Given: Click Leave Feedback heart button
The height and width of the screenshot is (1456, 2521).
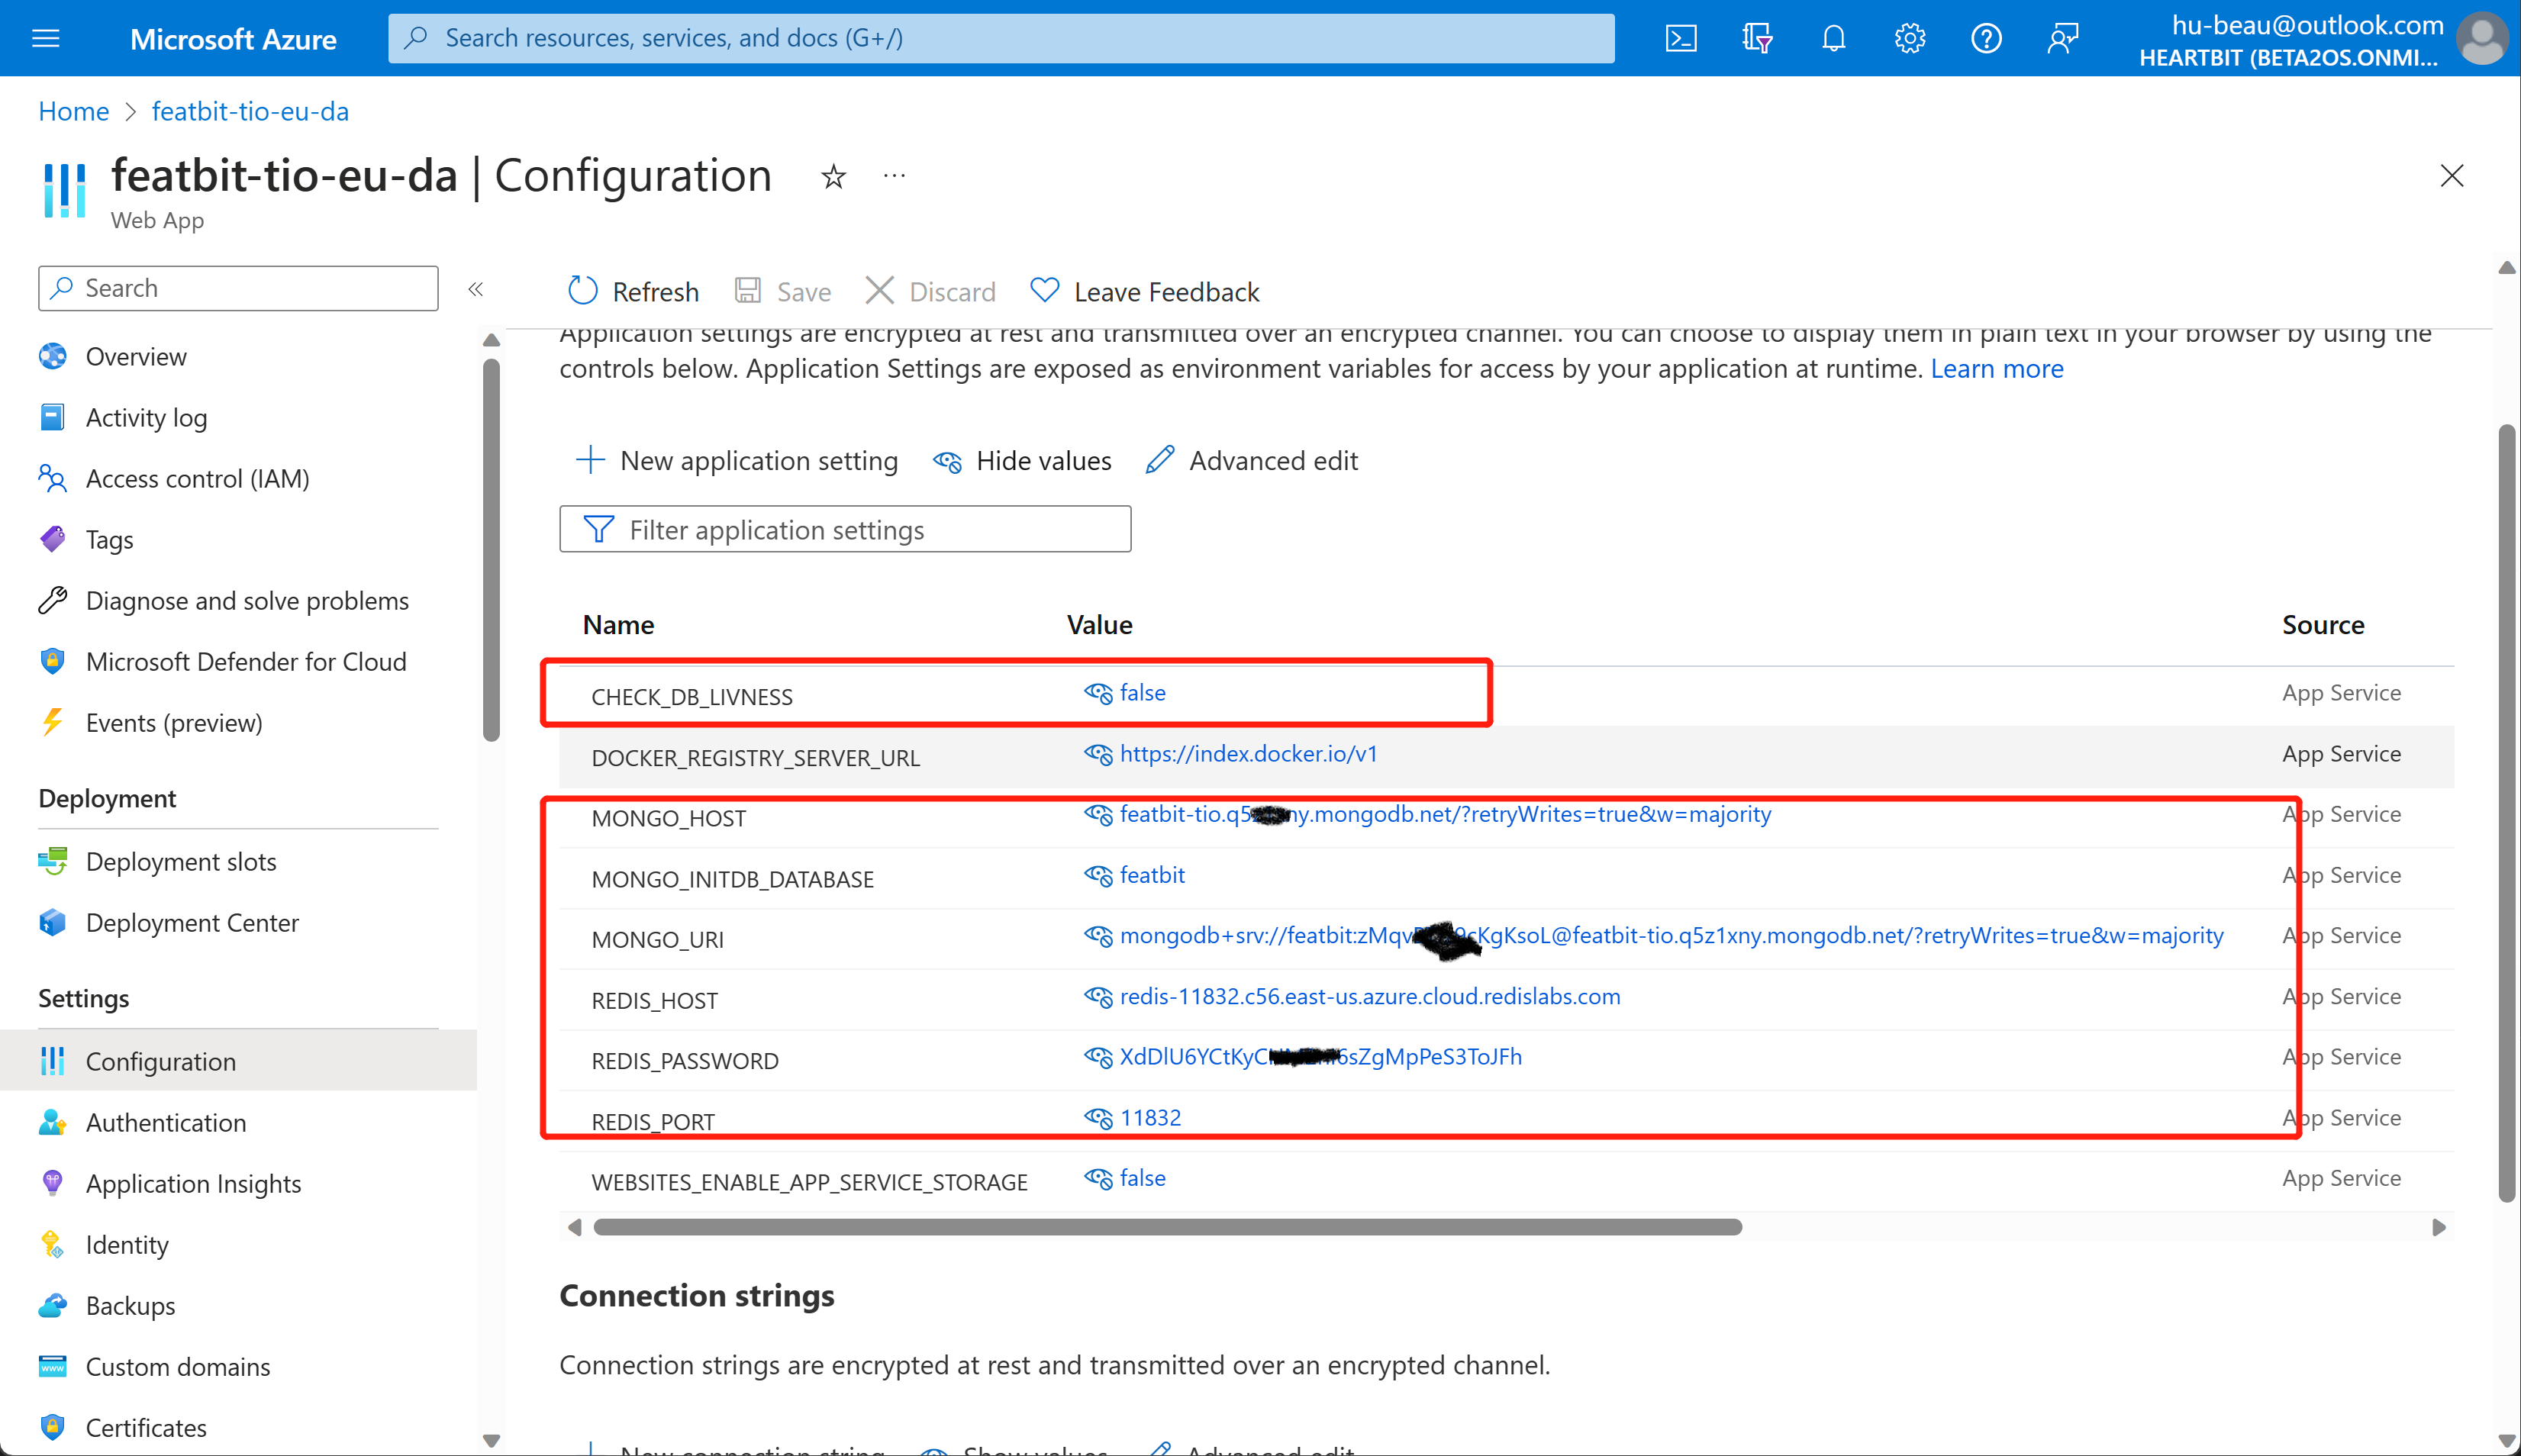Looking at the screenshot, I should pyautogui.click(x=1144, y=291).
